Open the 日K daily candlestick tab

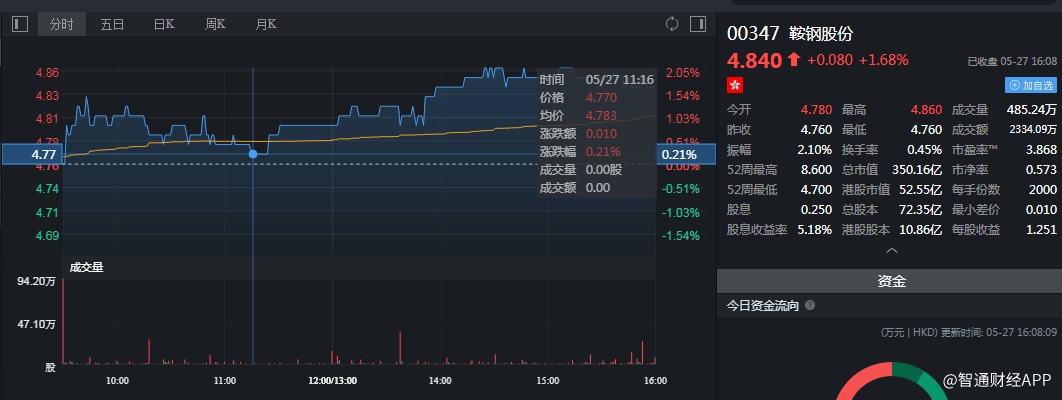pos(163,24)
